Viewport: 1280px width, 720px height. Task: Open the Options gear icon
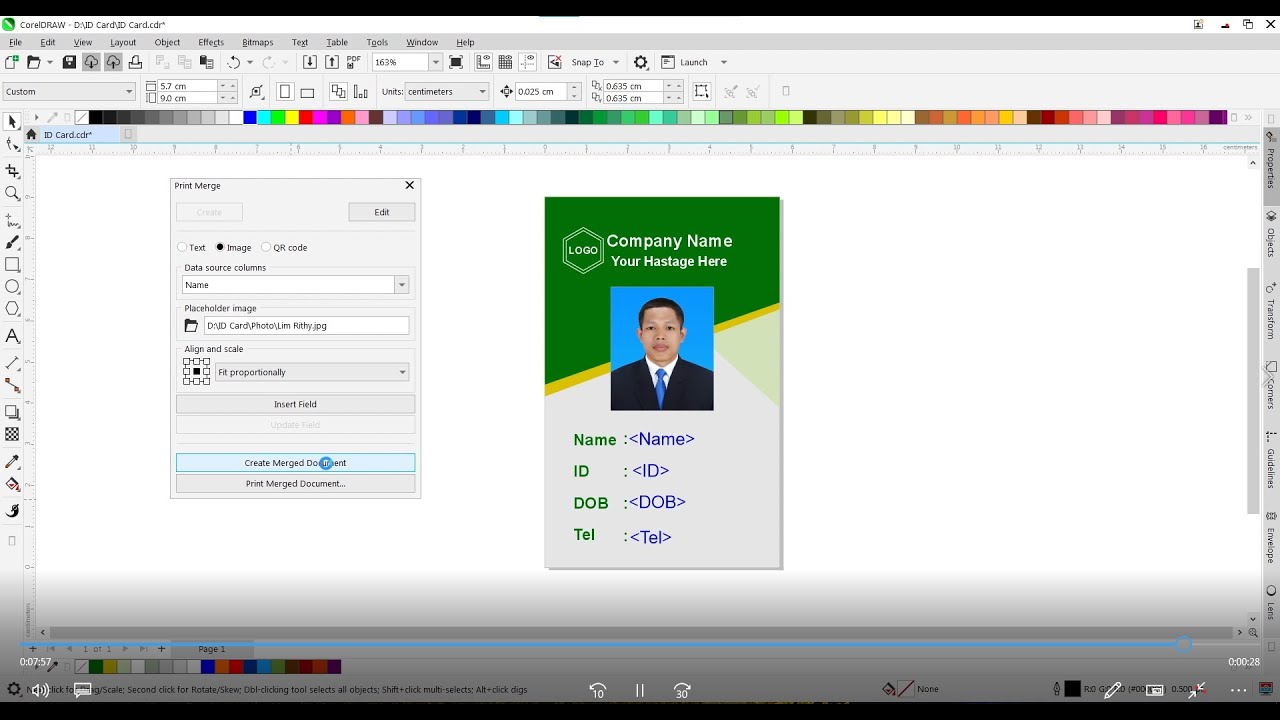[641, 62]
